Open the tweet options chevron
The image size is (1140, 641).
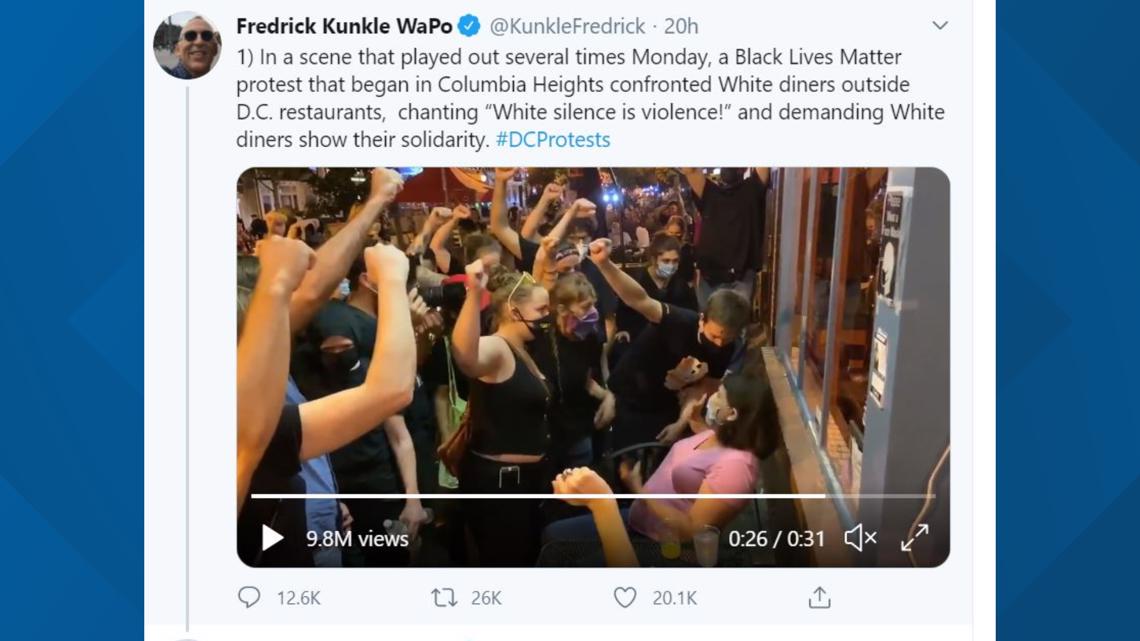pos(939,26)
